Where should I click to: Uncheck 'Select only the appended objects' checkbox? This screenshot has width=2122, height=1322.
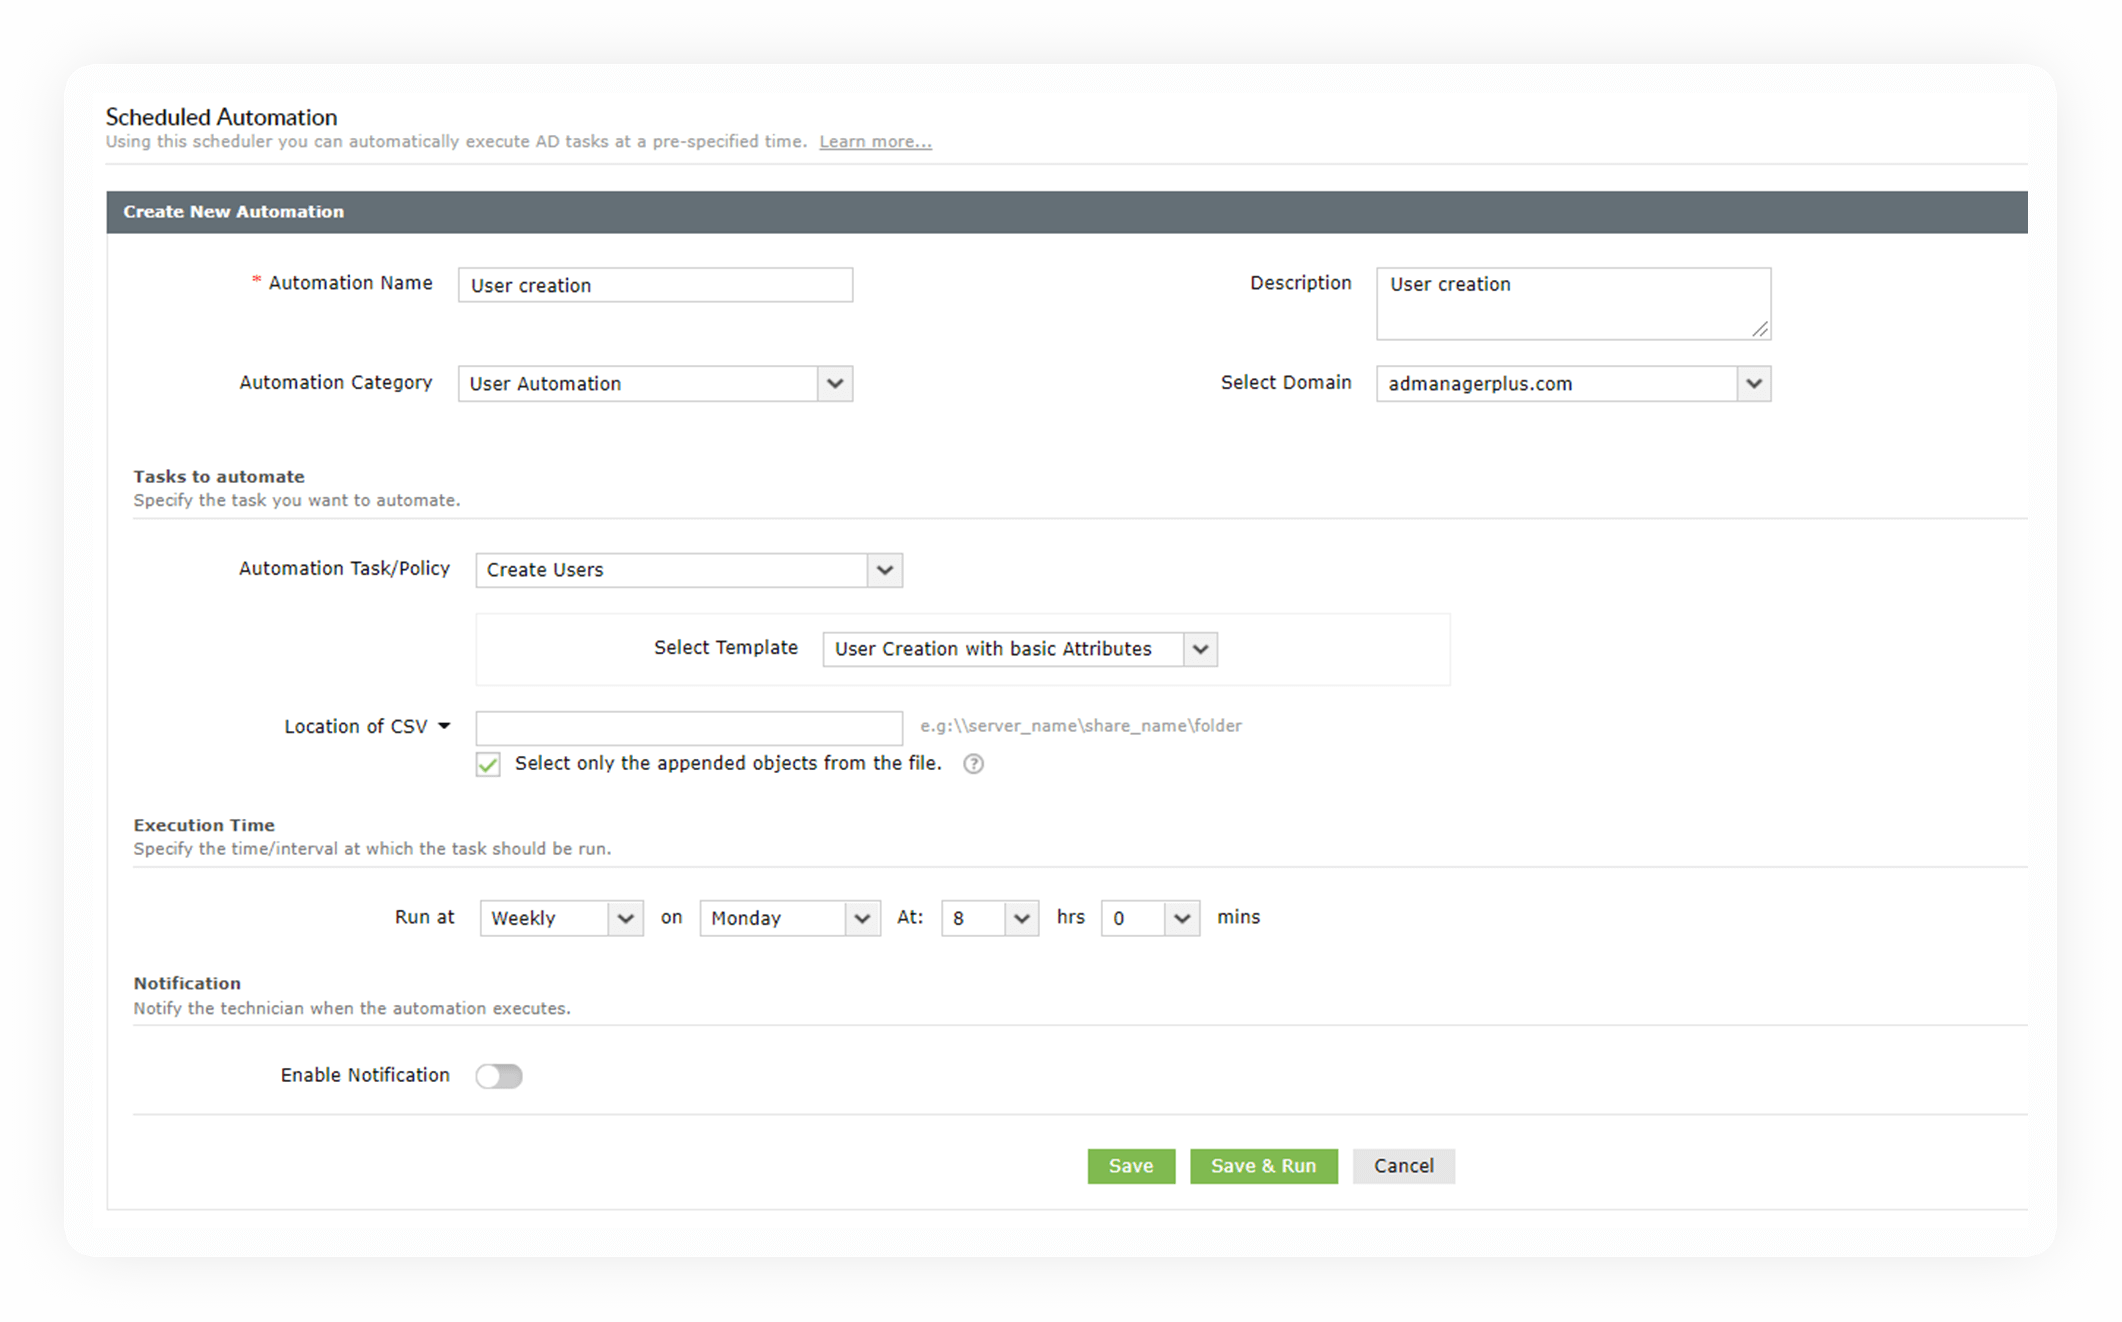488,764
